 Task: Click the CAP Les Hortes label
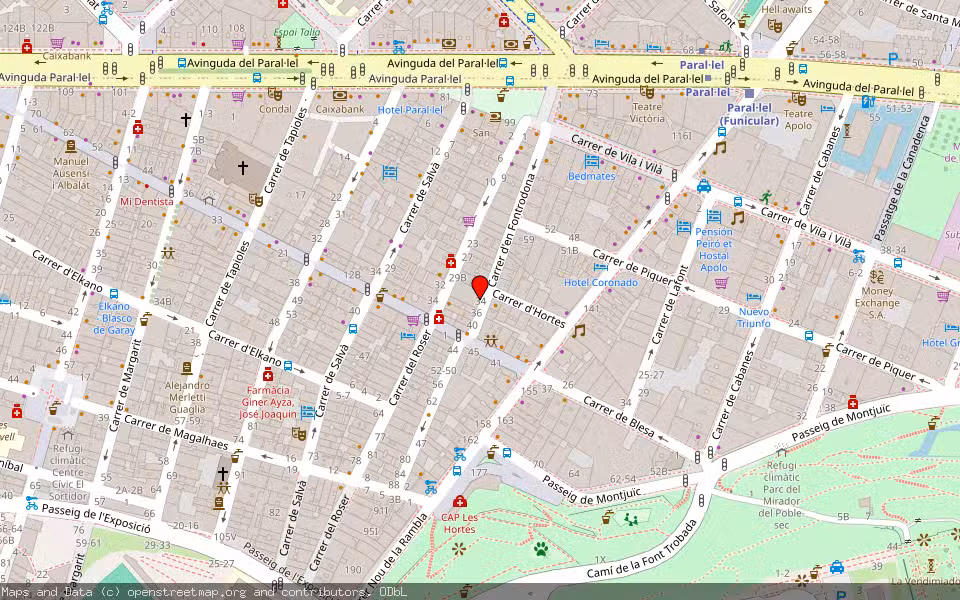pyautogui.click(x=460, y=523)
